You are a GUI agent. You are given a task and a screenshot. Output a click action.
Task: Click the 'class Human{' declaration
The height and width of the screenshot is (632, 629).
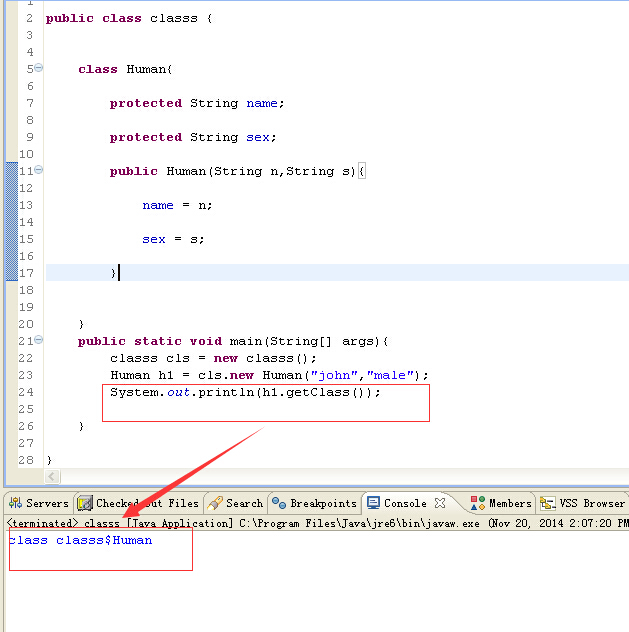point(125,69)
